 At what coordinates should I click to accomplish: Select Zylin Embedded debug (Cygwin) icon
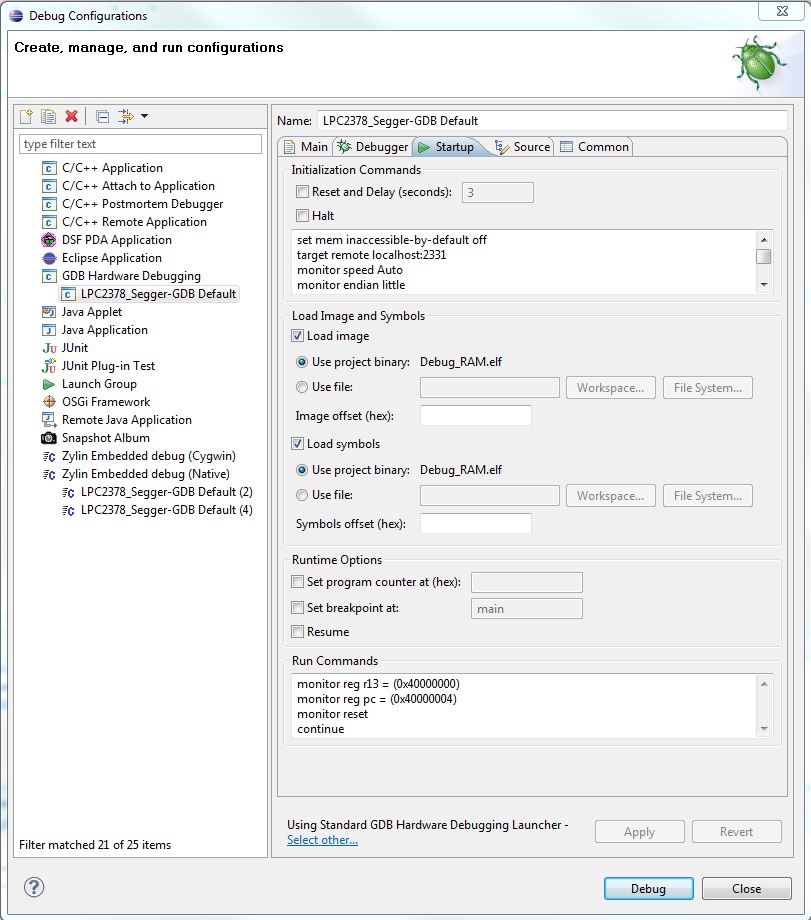coord(49,456)
